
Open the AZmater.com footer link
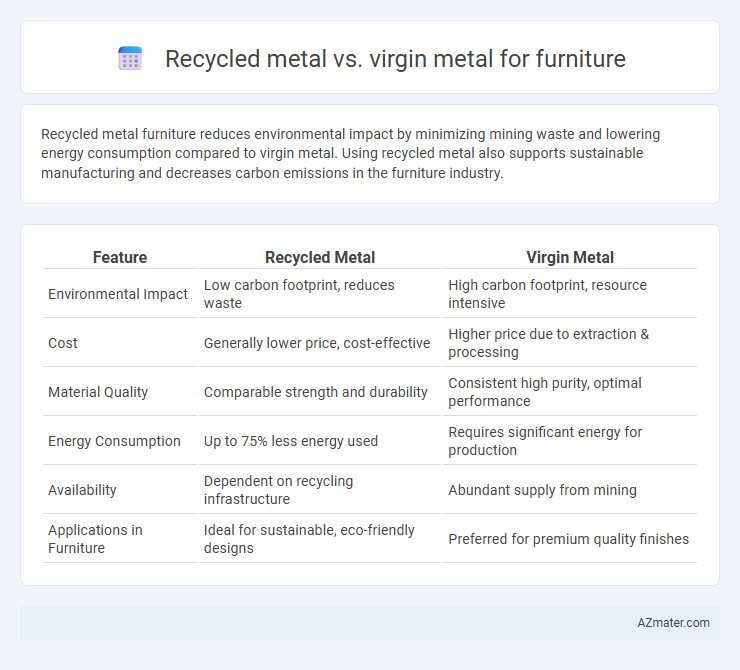point(673,623)
